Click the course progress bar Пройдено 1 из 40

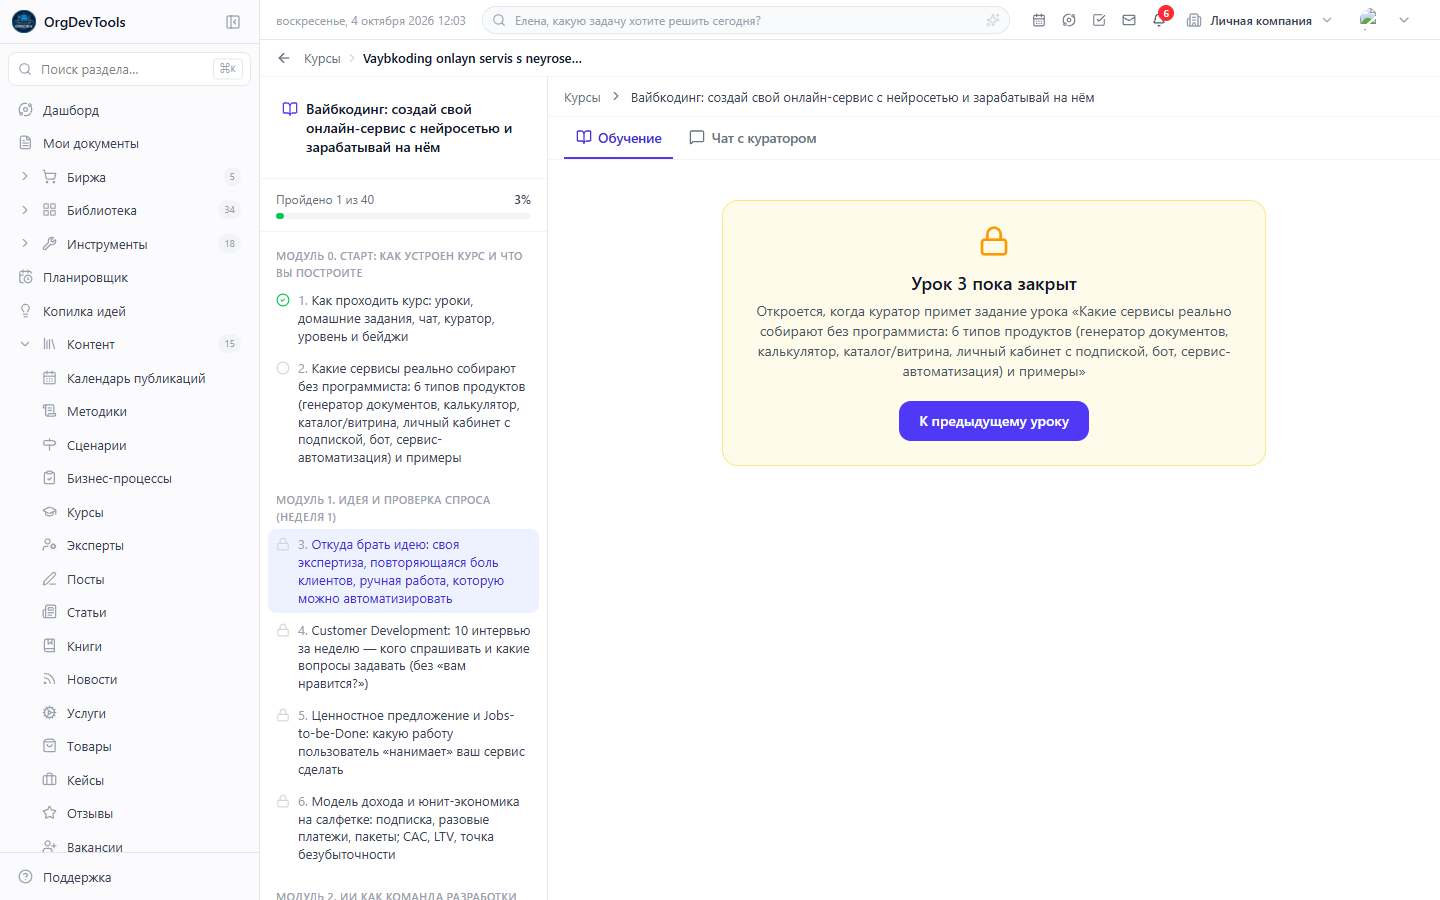click(404, 215)
